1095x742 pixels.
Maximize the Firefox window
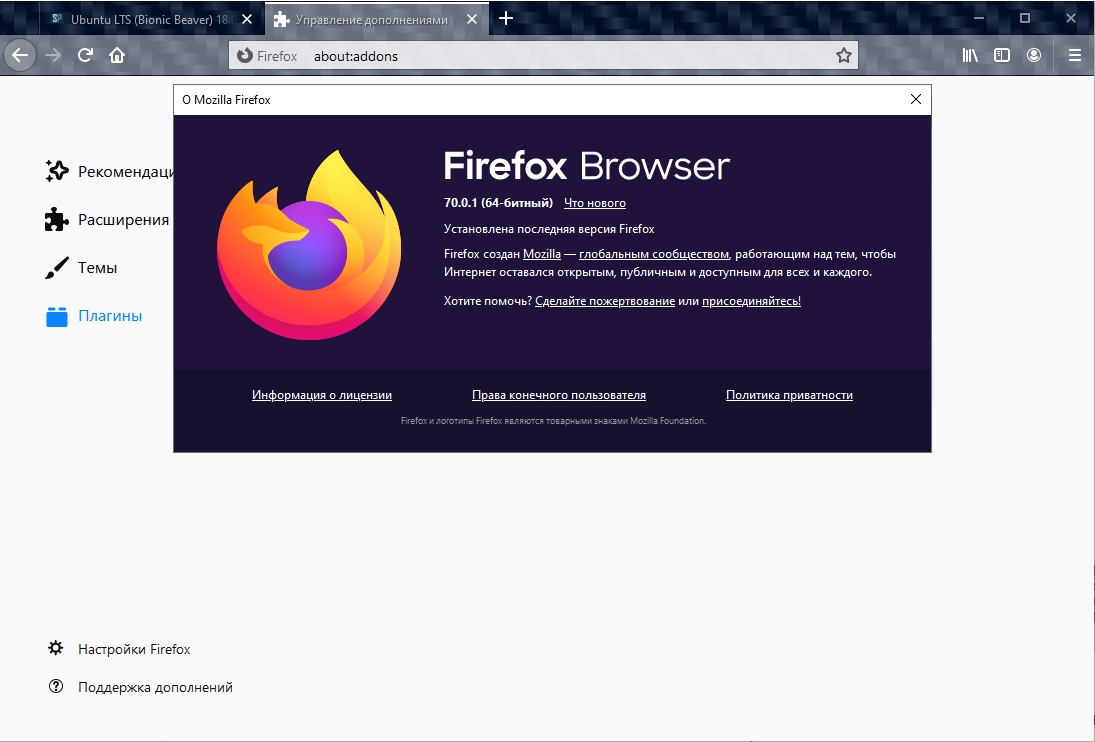1025,18
